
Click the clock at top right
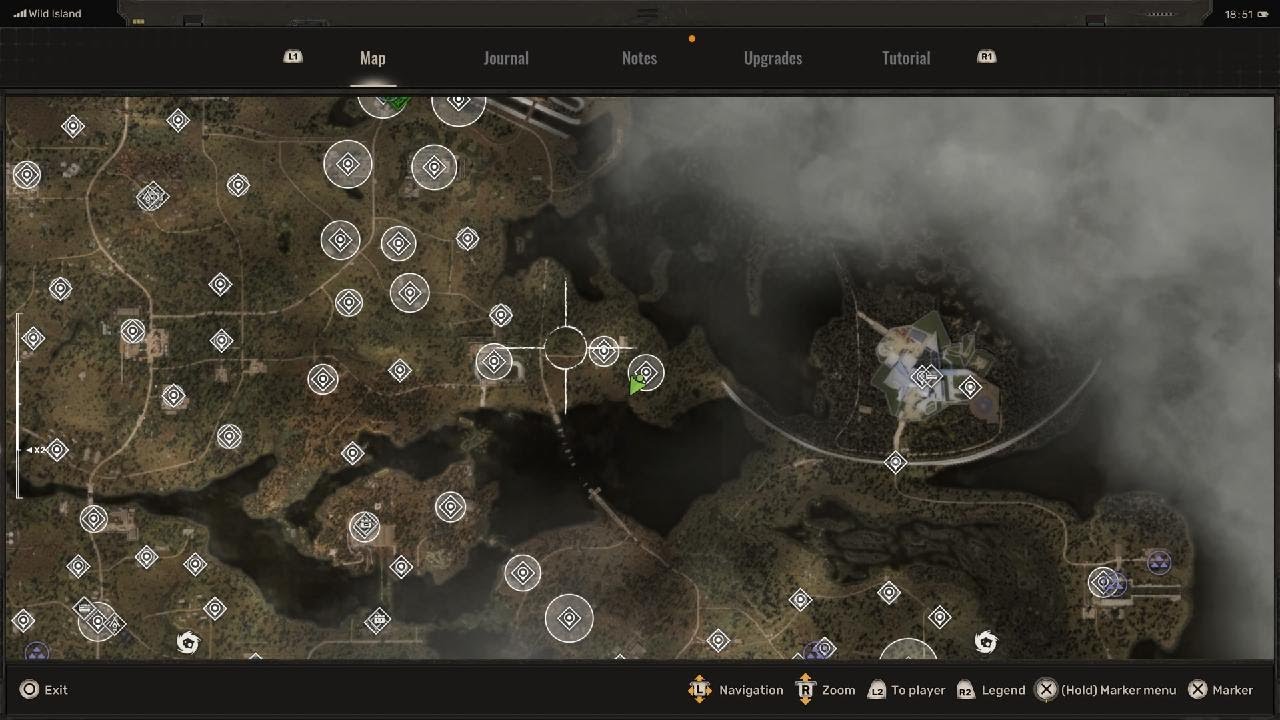[1240, 14]
